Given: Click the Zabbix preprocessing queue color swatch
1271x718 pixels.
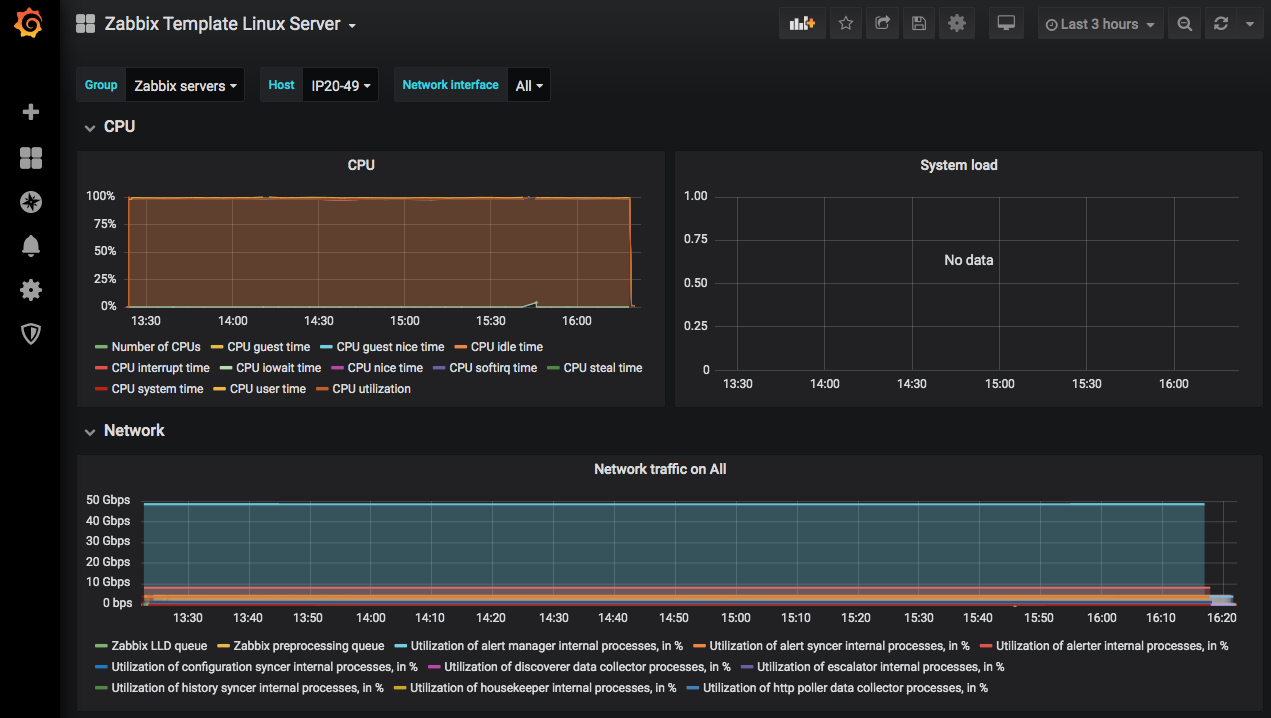Looking at the screenshot, I should (x=224, y=646).
